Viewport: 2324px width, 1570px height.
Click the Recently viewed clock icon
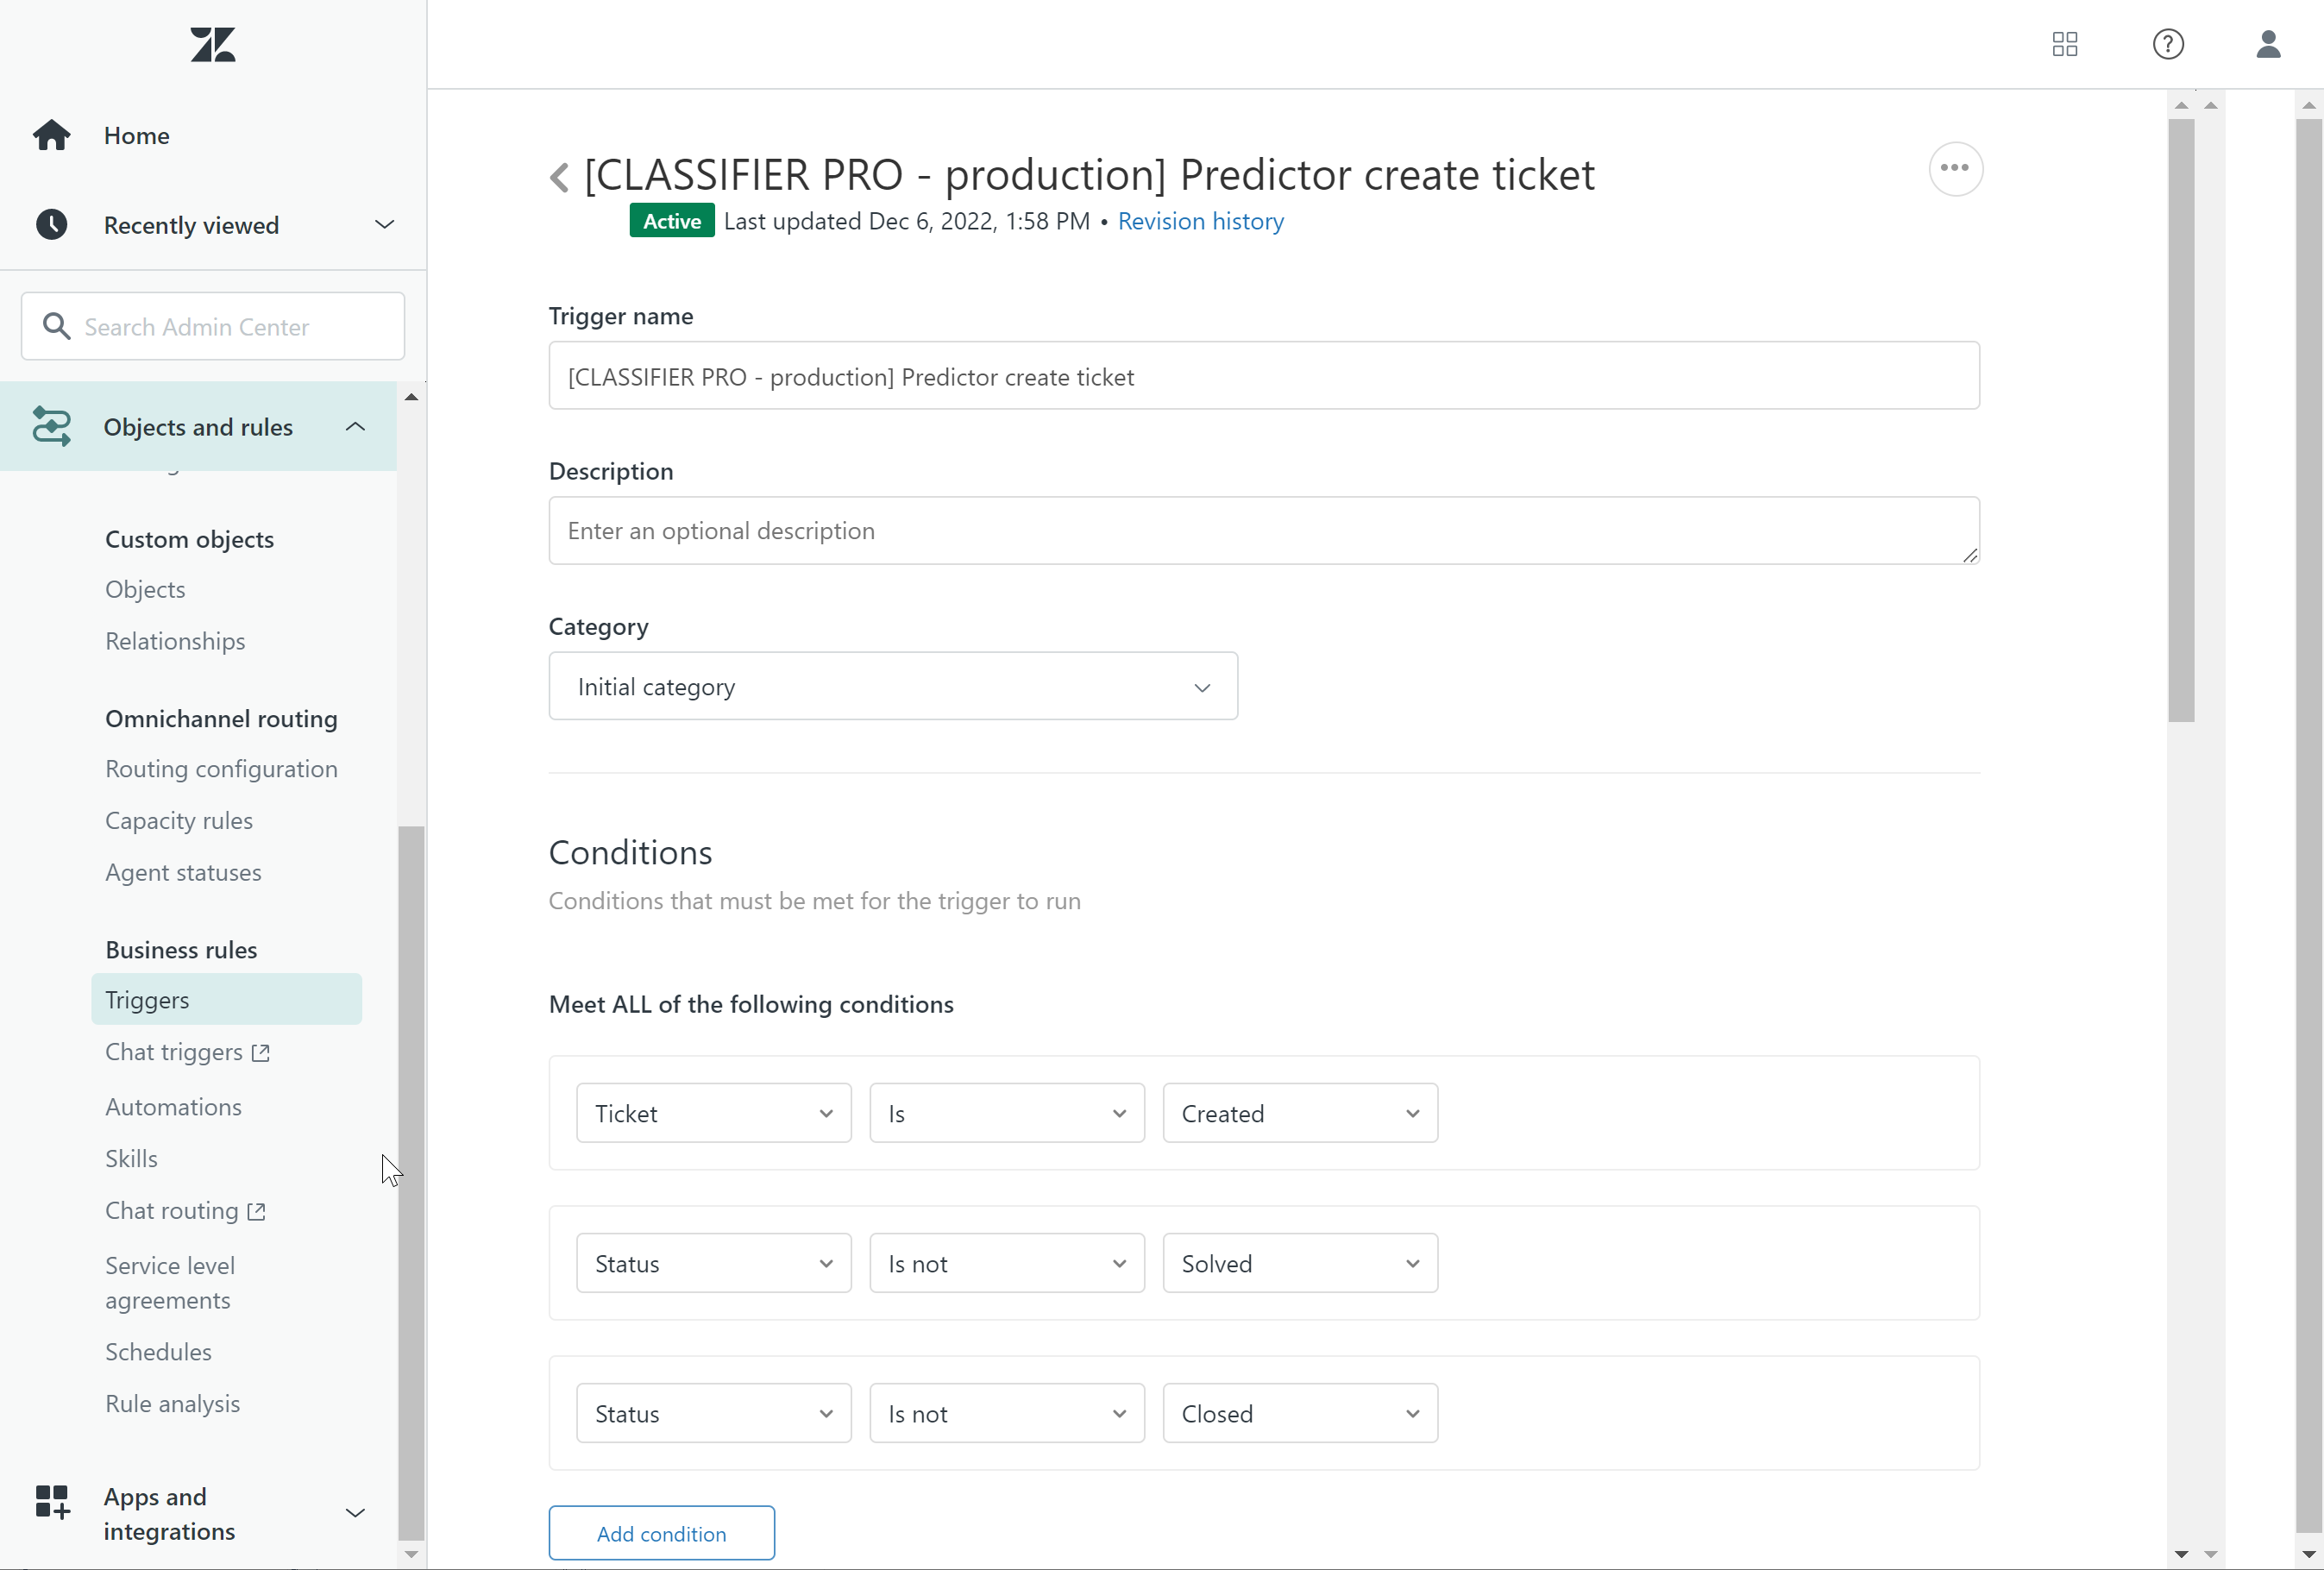click(x=52, y=225)
